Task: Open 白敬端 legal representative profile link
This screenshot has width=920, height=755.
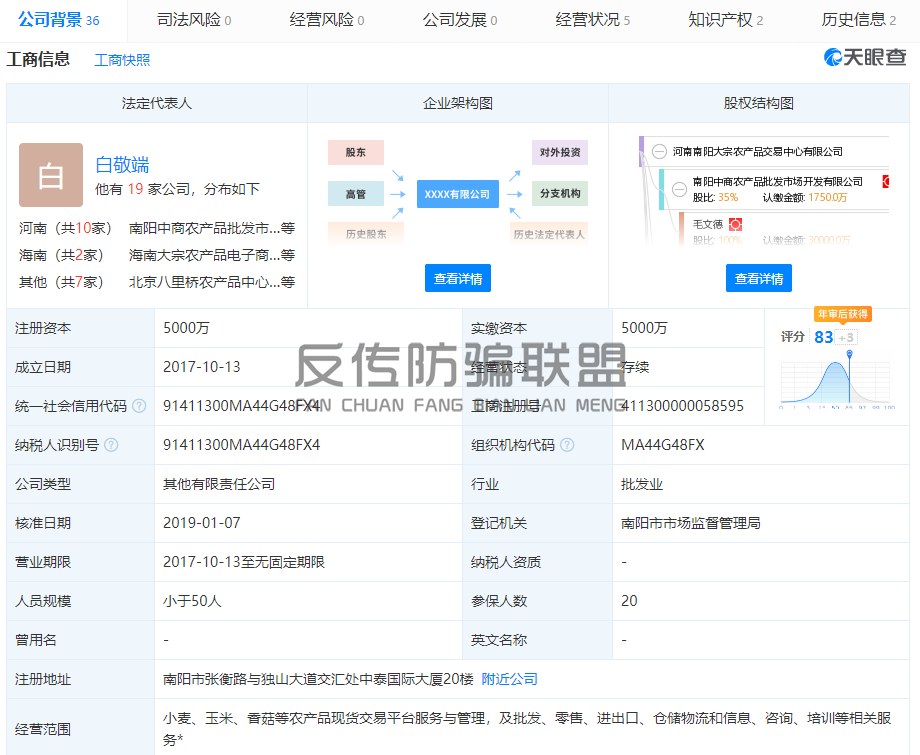Action: click(122, 165)
